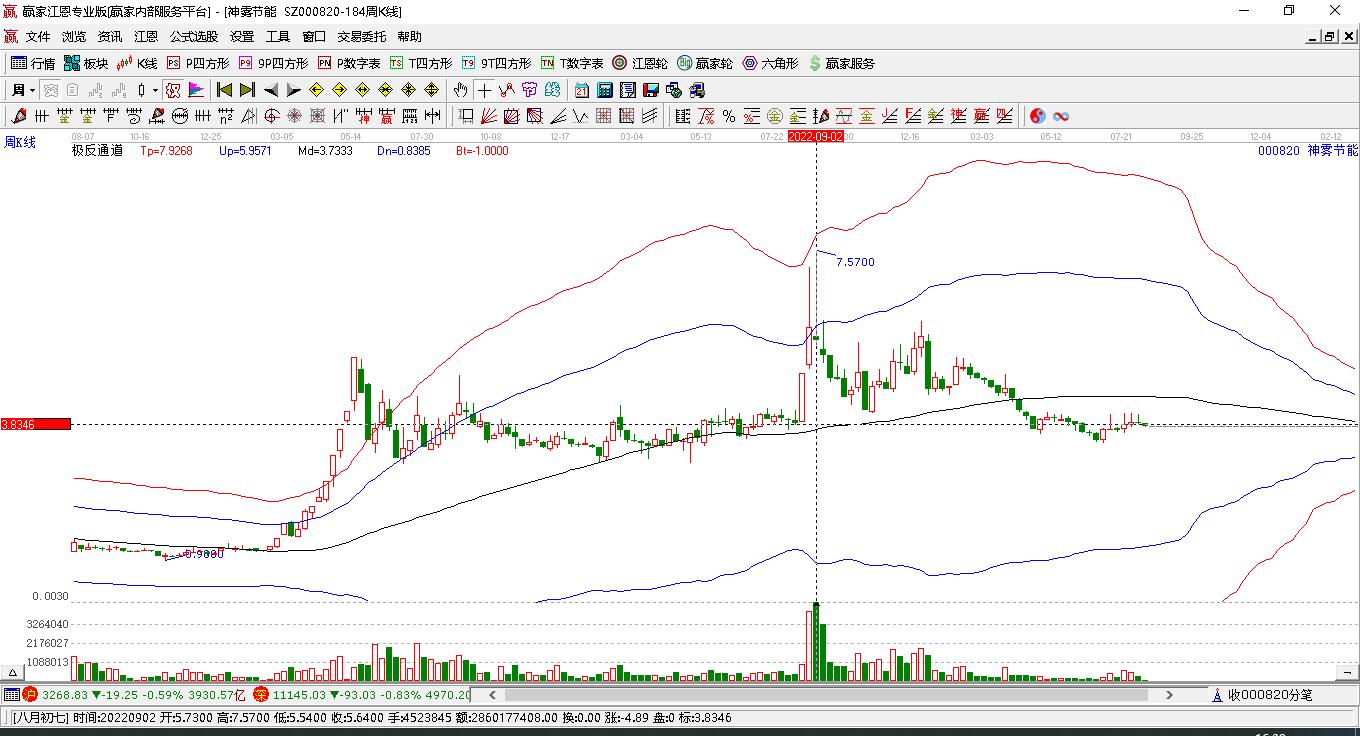The height and width of the screenshot is (736, 1360).
Task: Open the 资讯 menu
Action: click(x=110, y=37)
